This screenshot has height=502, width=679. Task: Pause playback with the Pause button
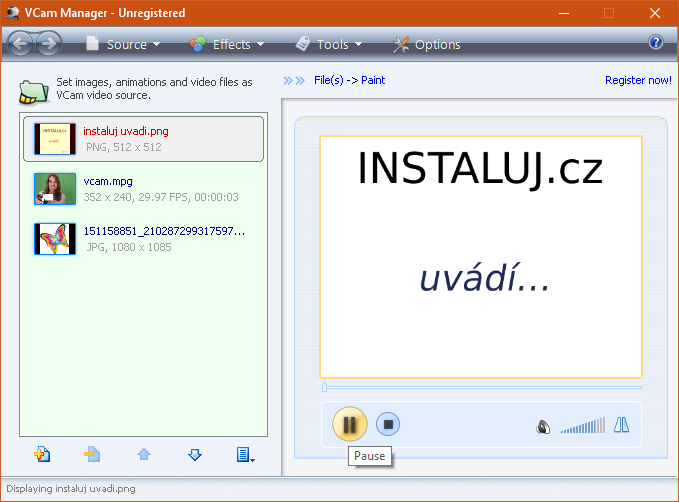(x=350, y=424)
